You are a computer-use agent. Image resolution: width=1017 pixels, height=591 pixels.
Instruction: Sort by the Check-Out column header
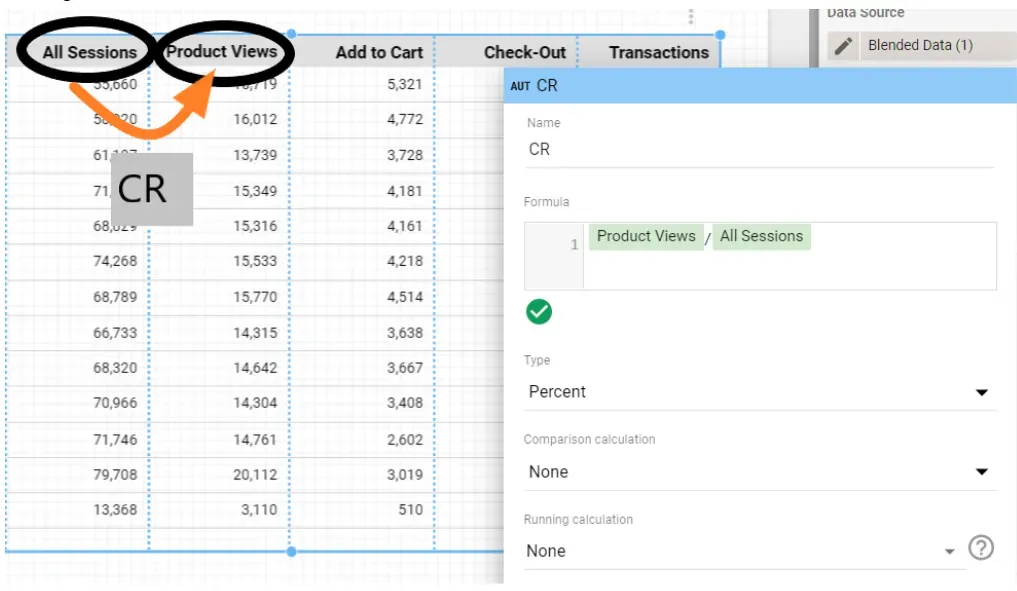[525, 53]
